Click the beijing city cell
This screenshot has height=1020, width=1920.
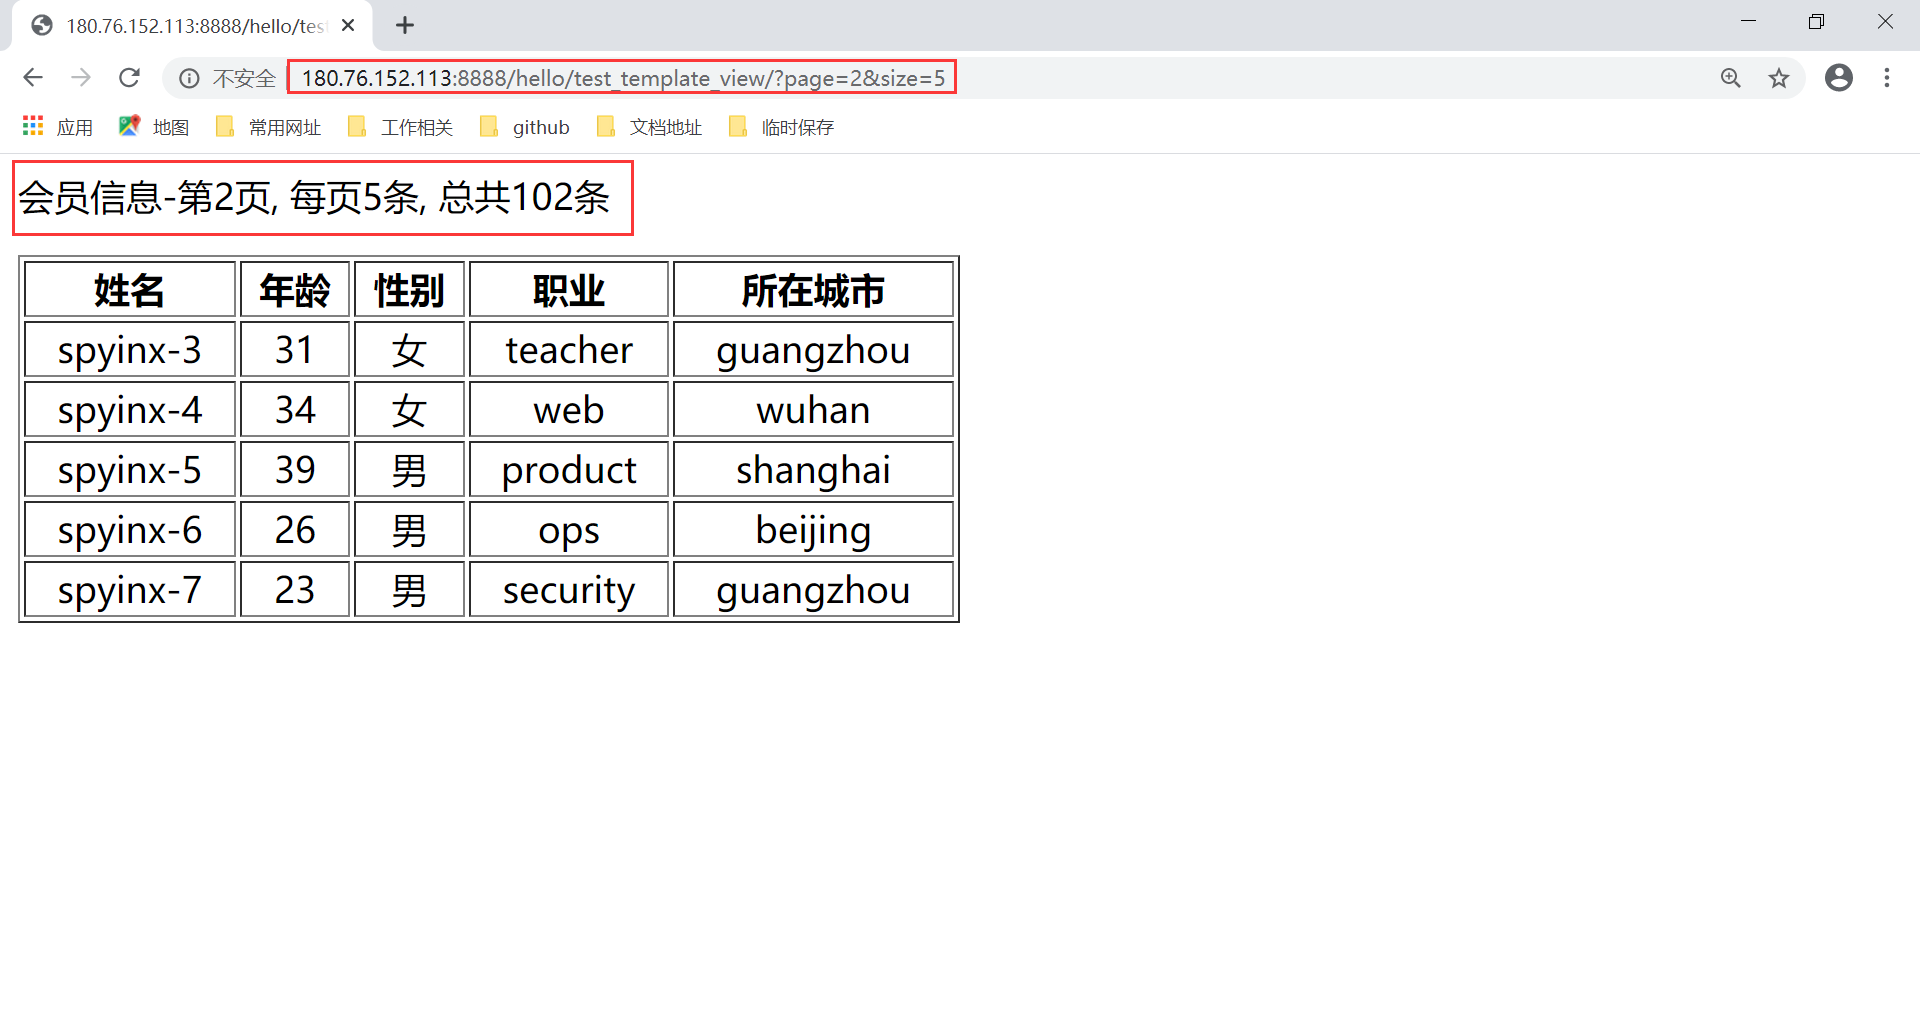813,530
